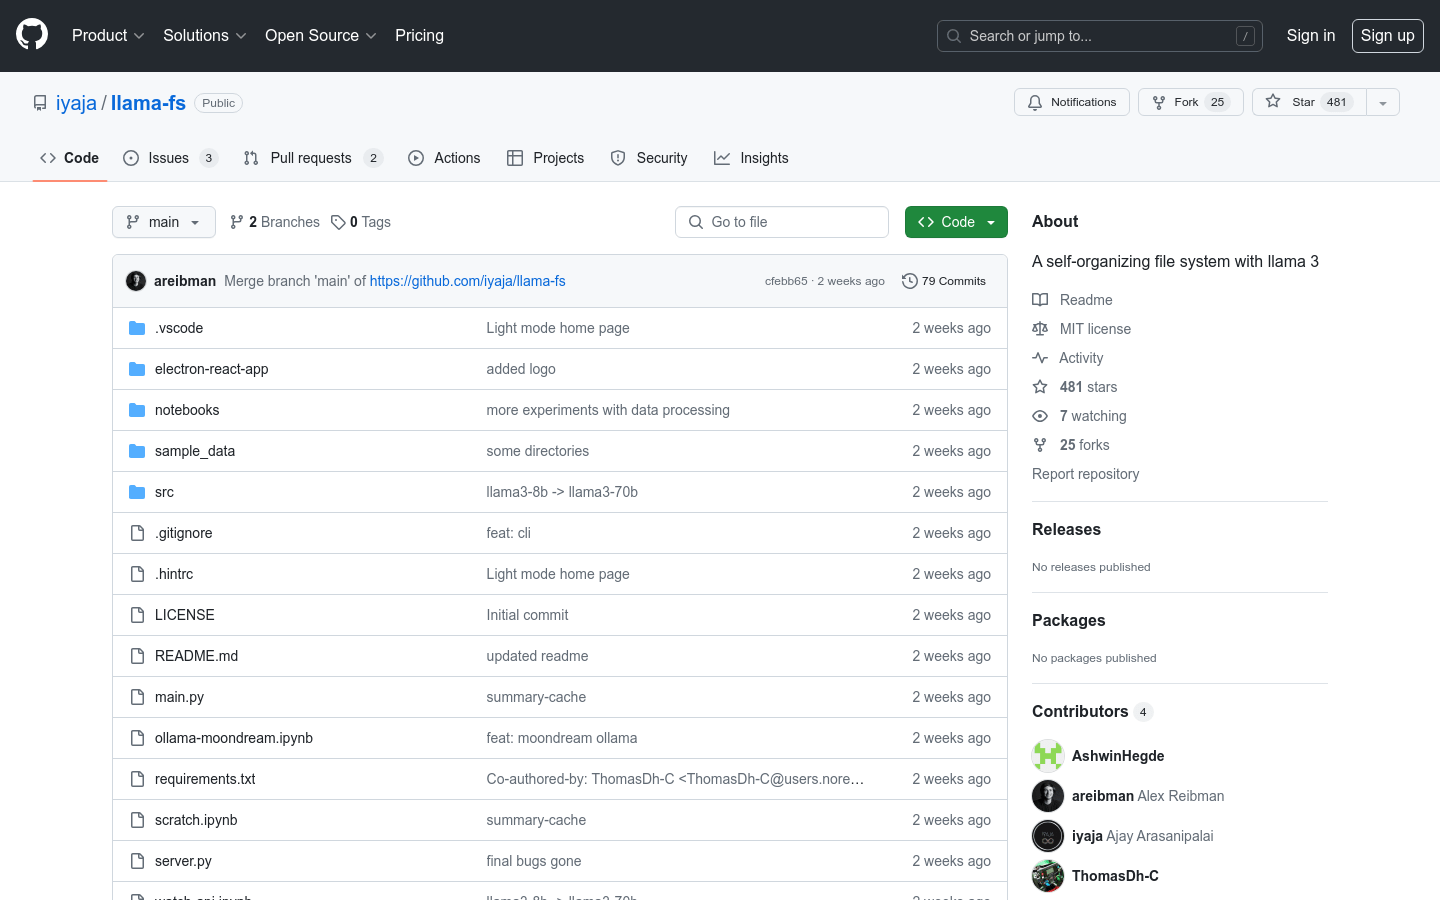Open the .hintrc file
Image resolution: width=1440 pixels, height=900 pixels.
[174, 574]
